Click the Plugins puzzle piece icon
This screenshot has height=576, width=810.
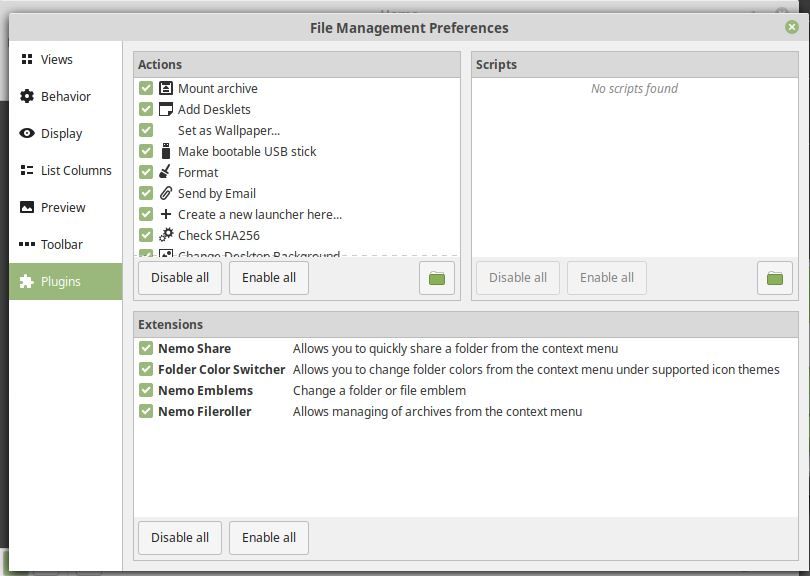tap(27, 281)
